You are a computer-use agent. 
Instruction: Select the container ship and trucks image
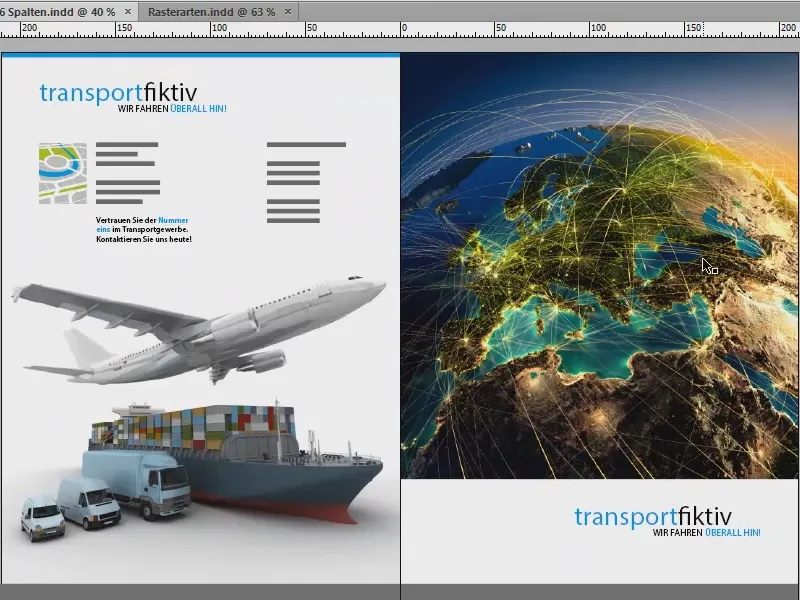pos(202,469)
